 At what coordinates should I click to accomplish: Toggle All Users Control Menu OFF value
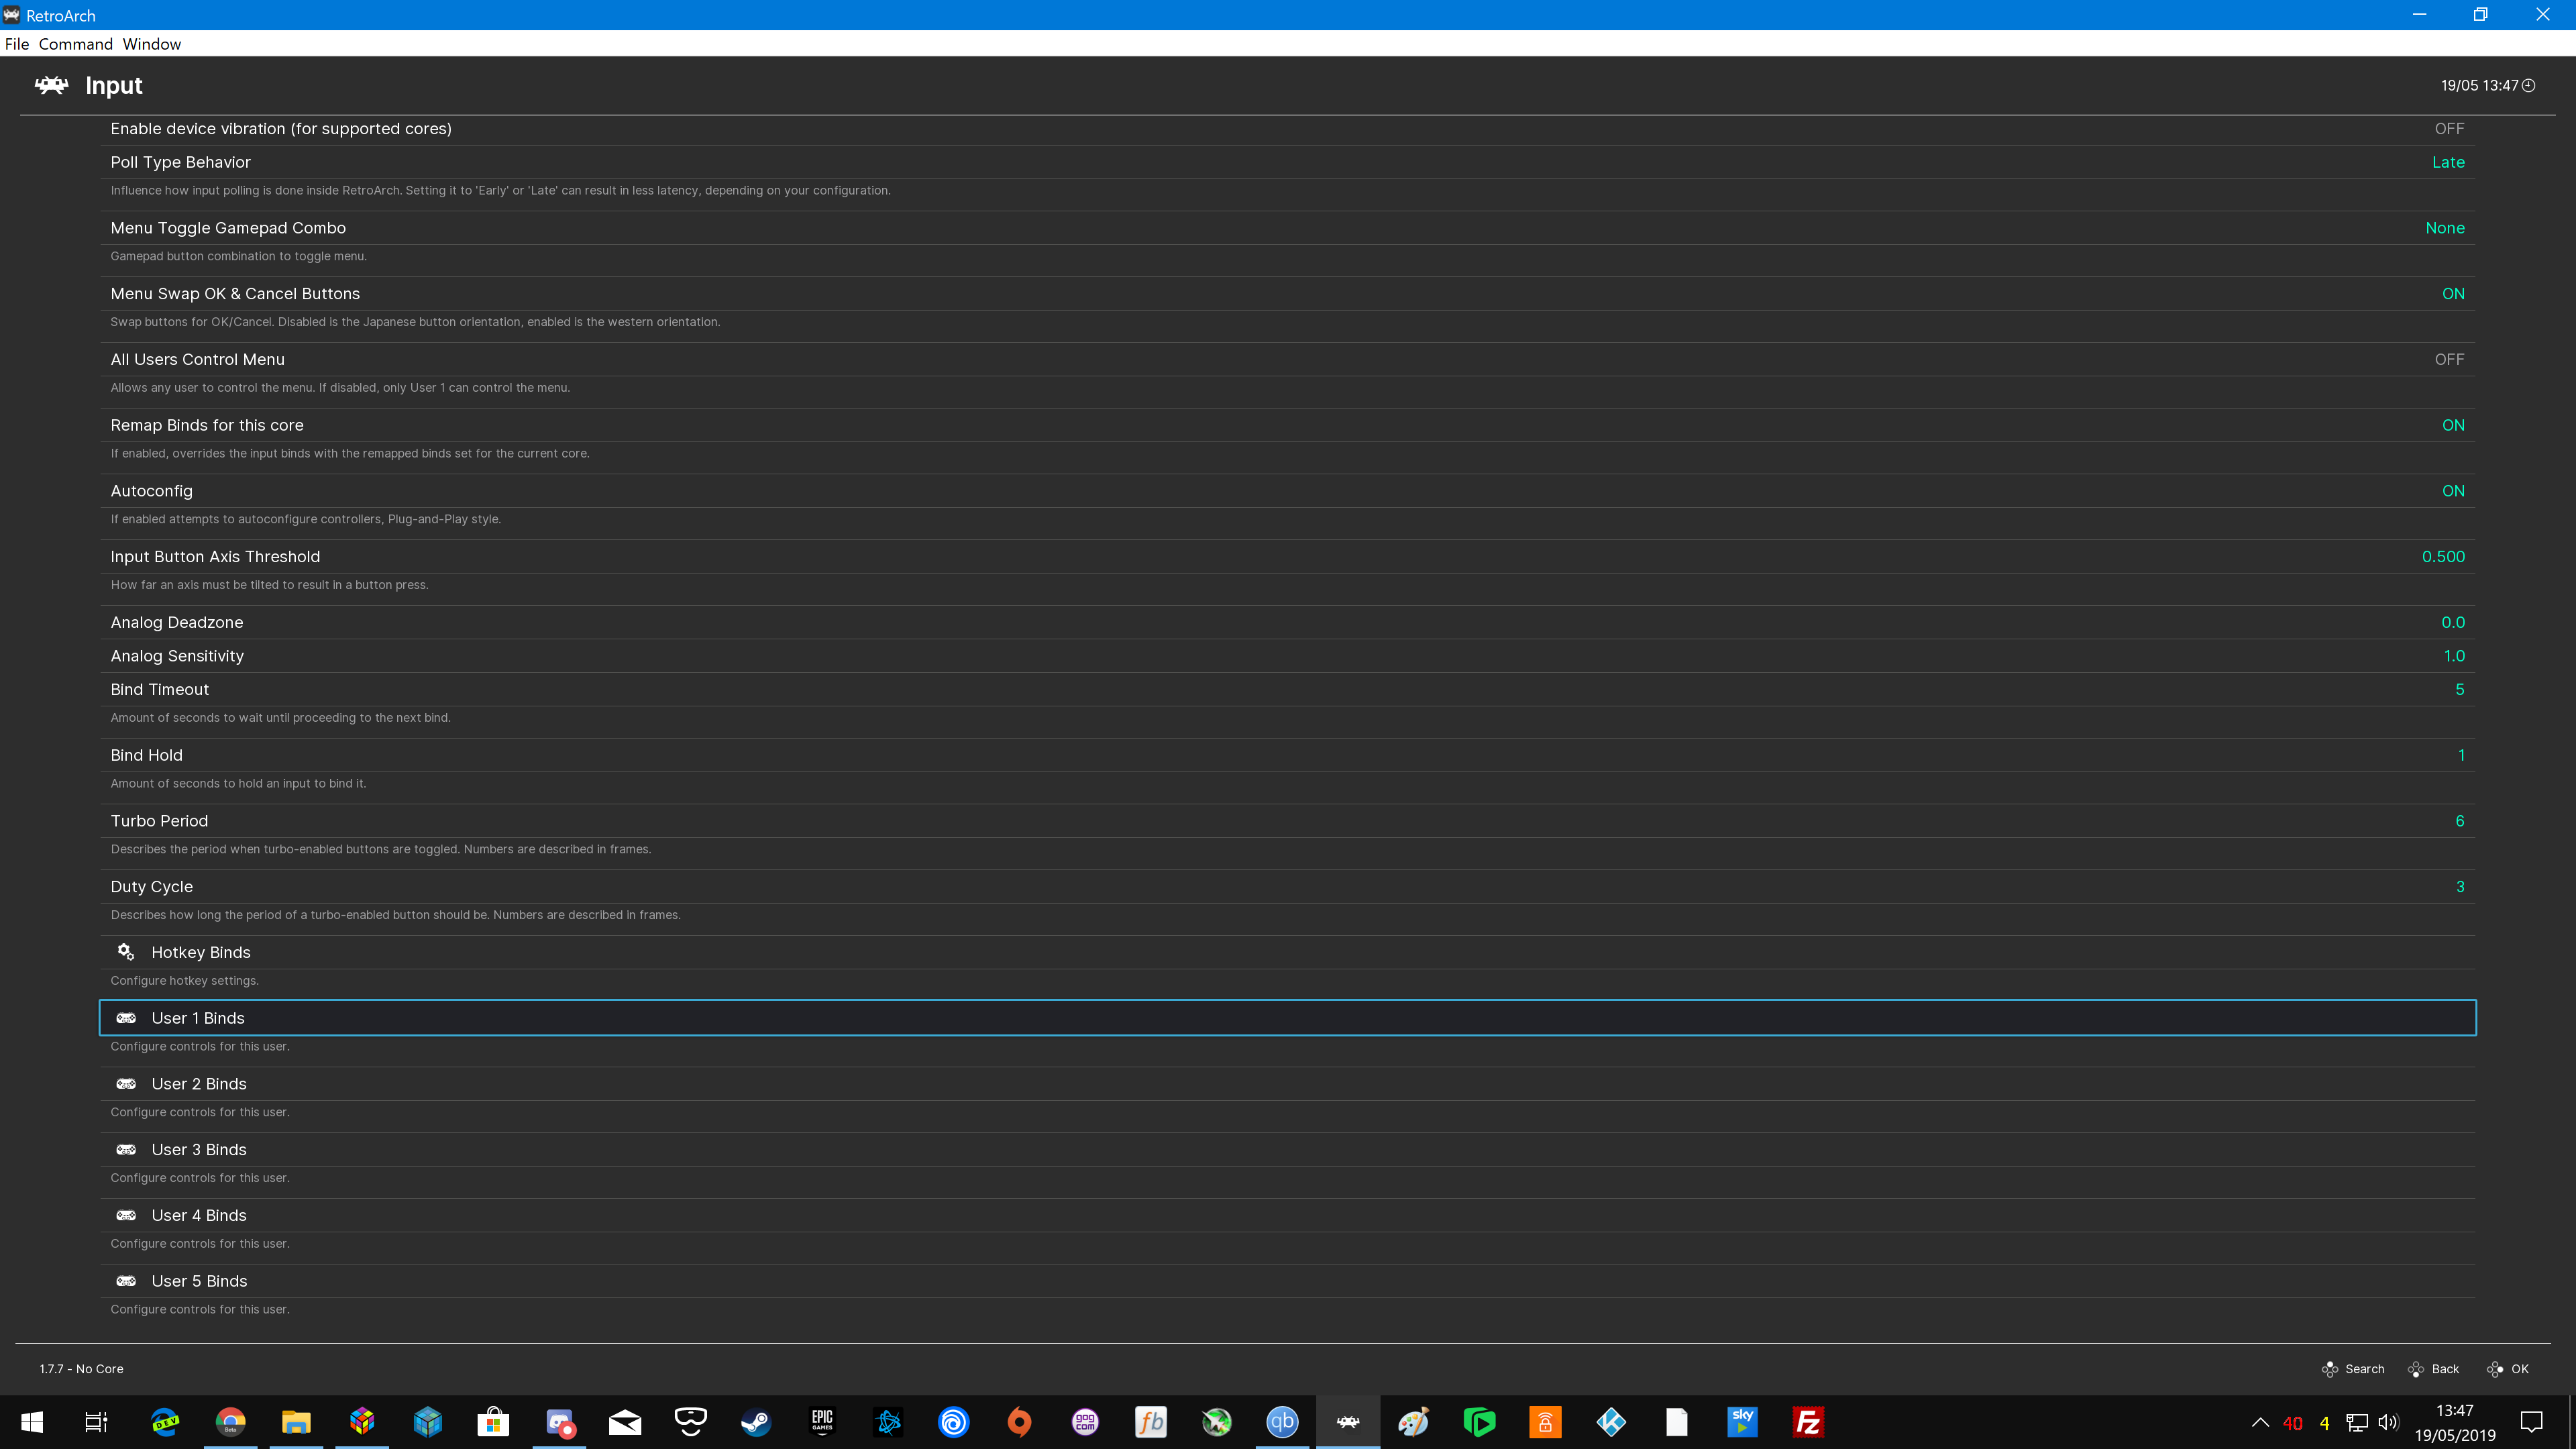click(x=2449, y=359)
